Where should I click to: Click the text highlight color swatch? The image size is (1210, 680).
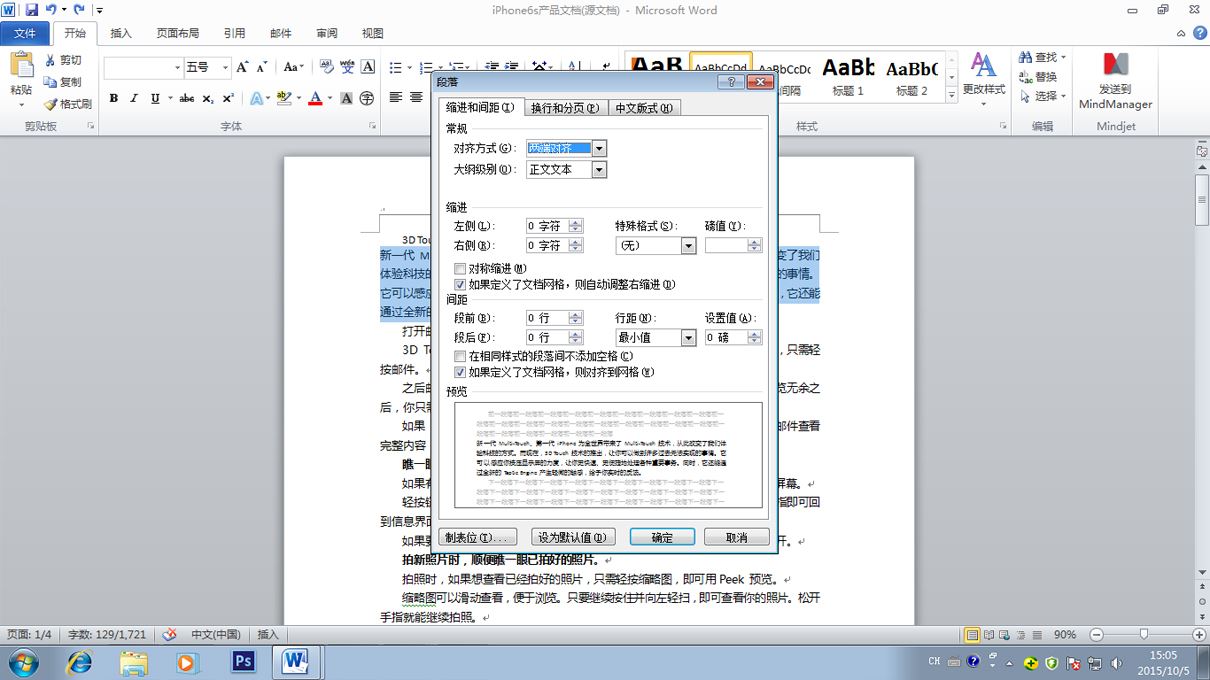[283, 98]
